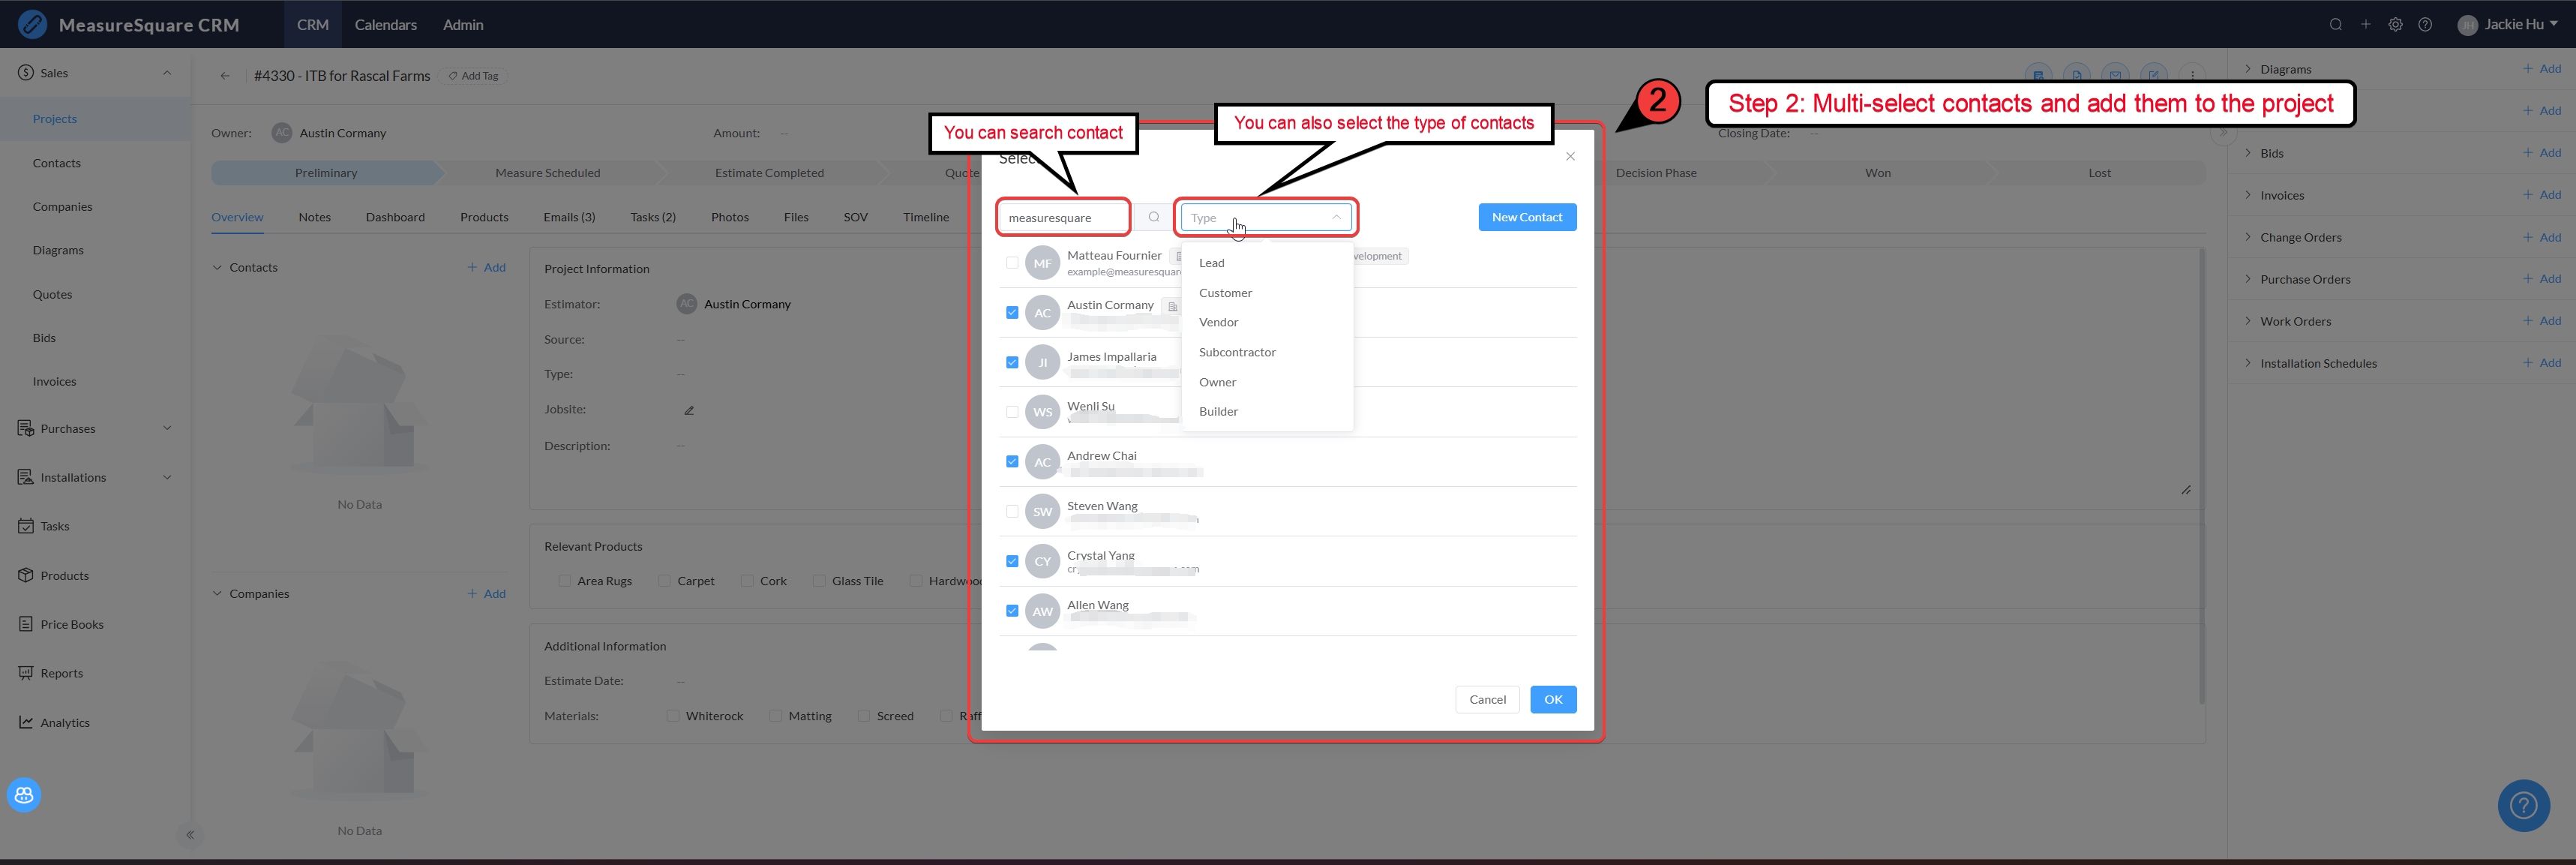Screen dimensions: 2576x865
Task: Collapse the sidebar with the double-chevron icon
Action: [190, 835]
